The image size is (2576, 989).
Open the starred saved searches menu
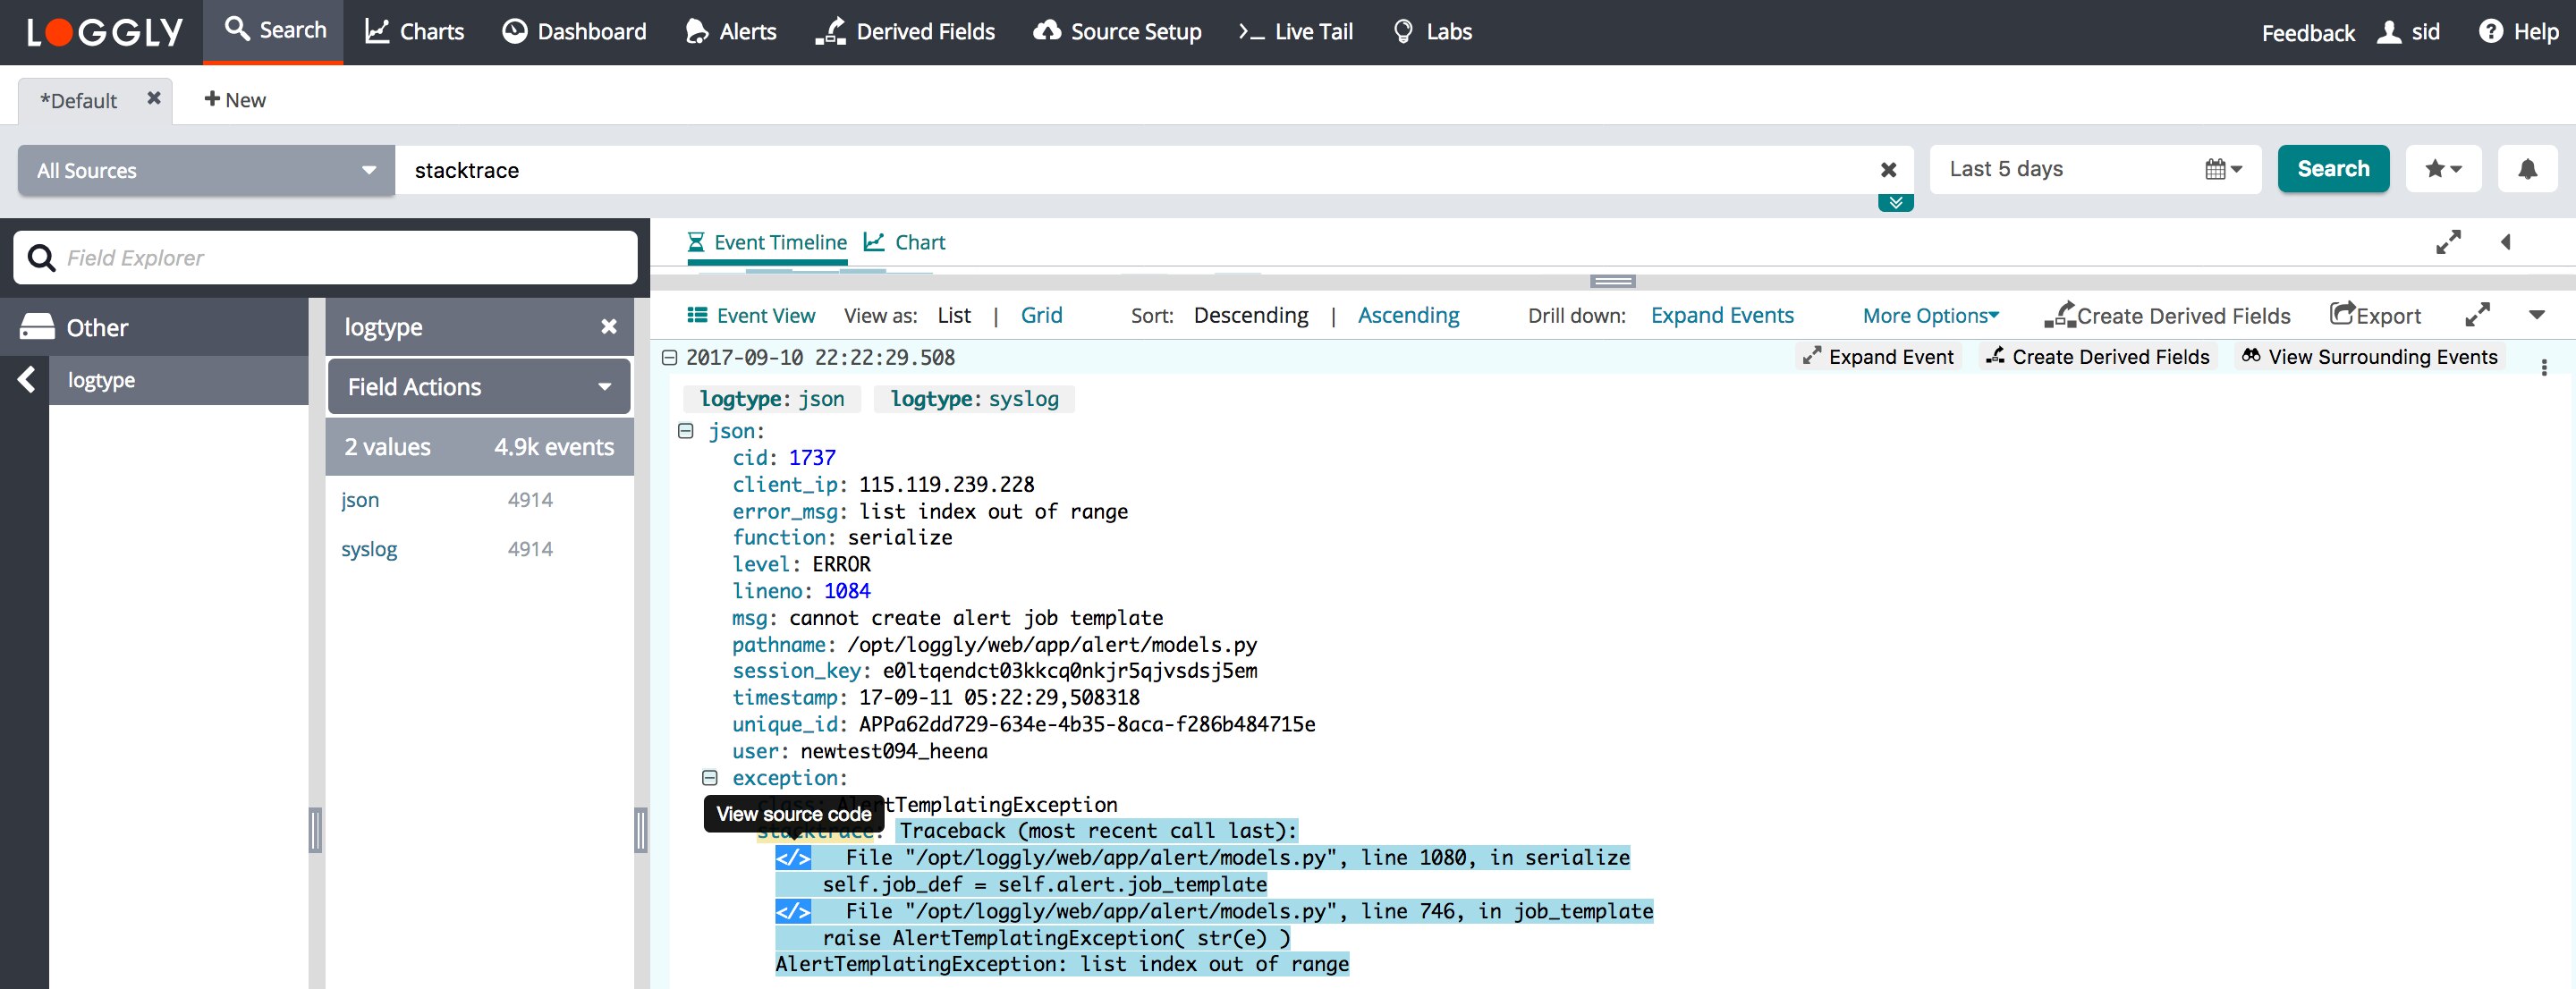pyautogui.click(x=2442, y=169)
